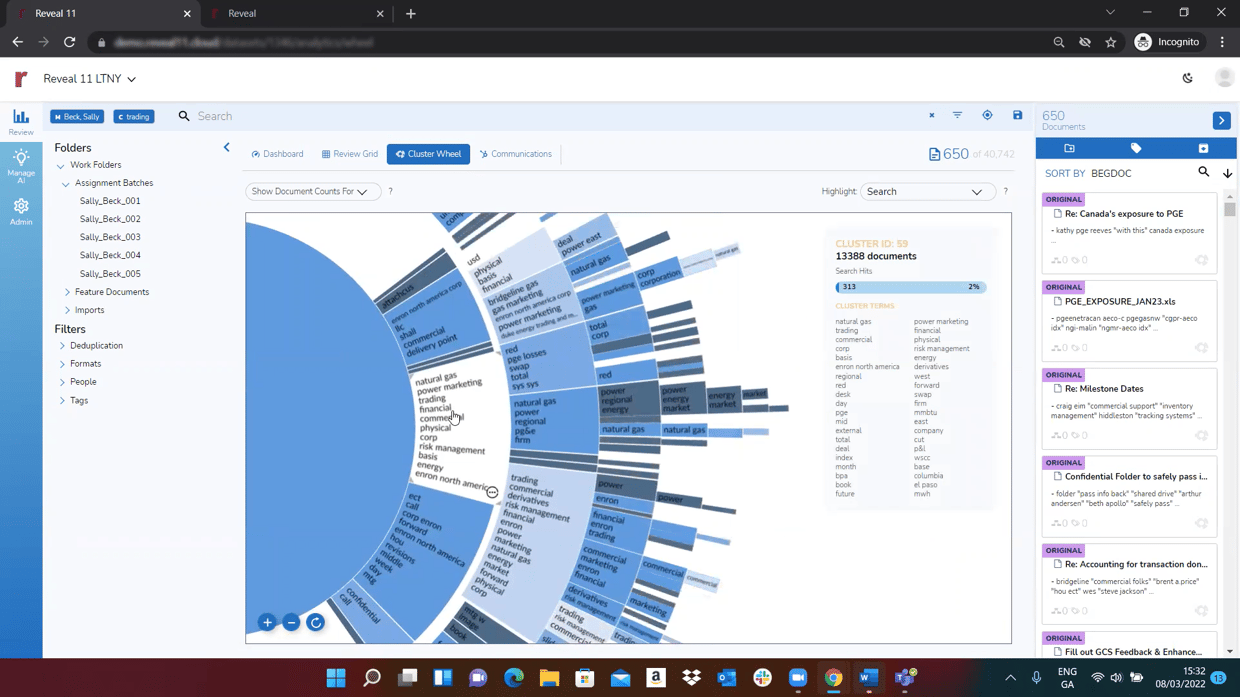Click the Search Hits progress bar
The width and height of the screenshot is (1240, 697).
(911, 287)
